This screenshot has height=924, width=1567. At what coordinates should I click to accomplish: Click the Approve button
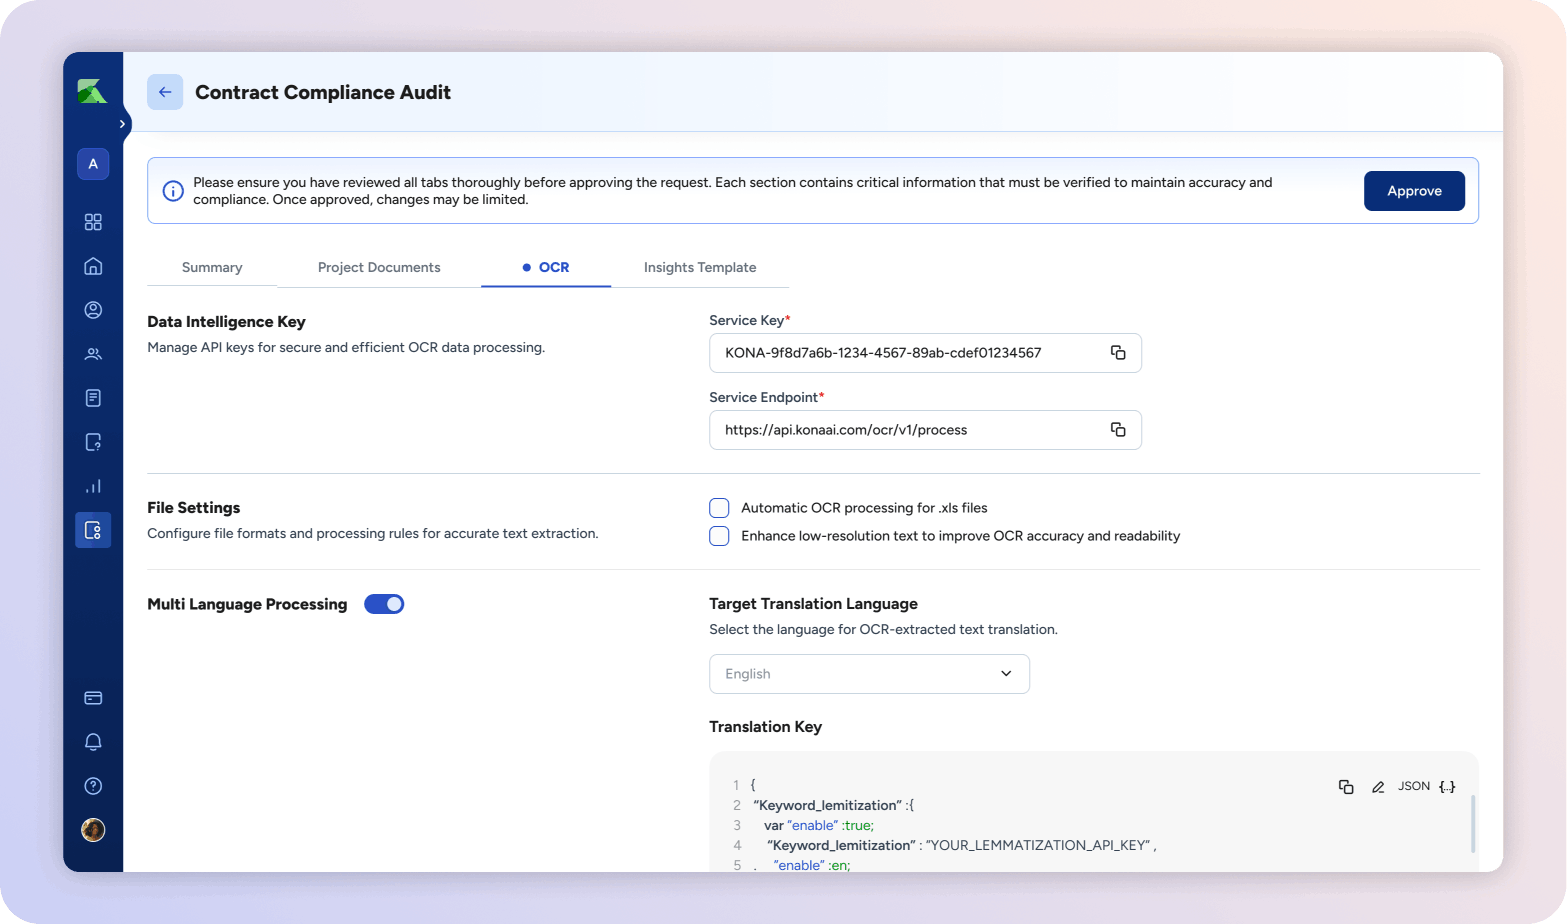pos(1414,191)
